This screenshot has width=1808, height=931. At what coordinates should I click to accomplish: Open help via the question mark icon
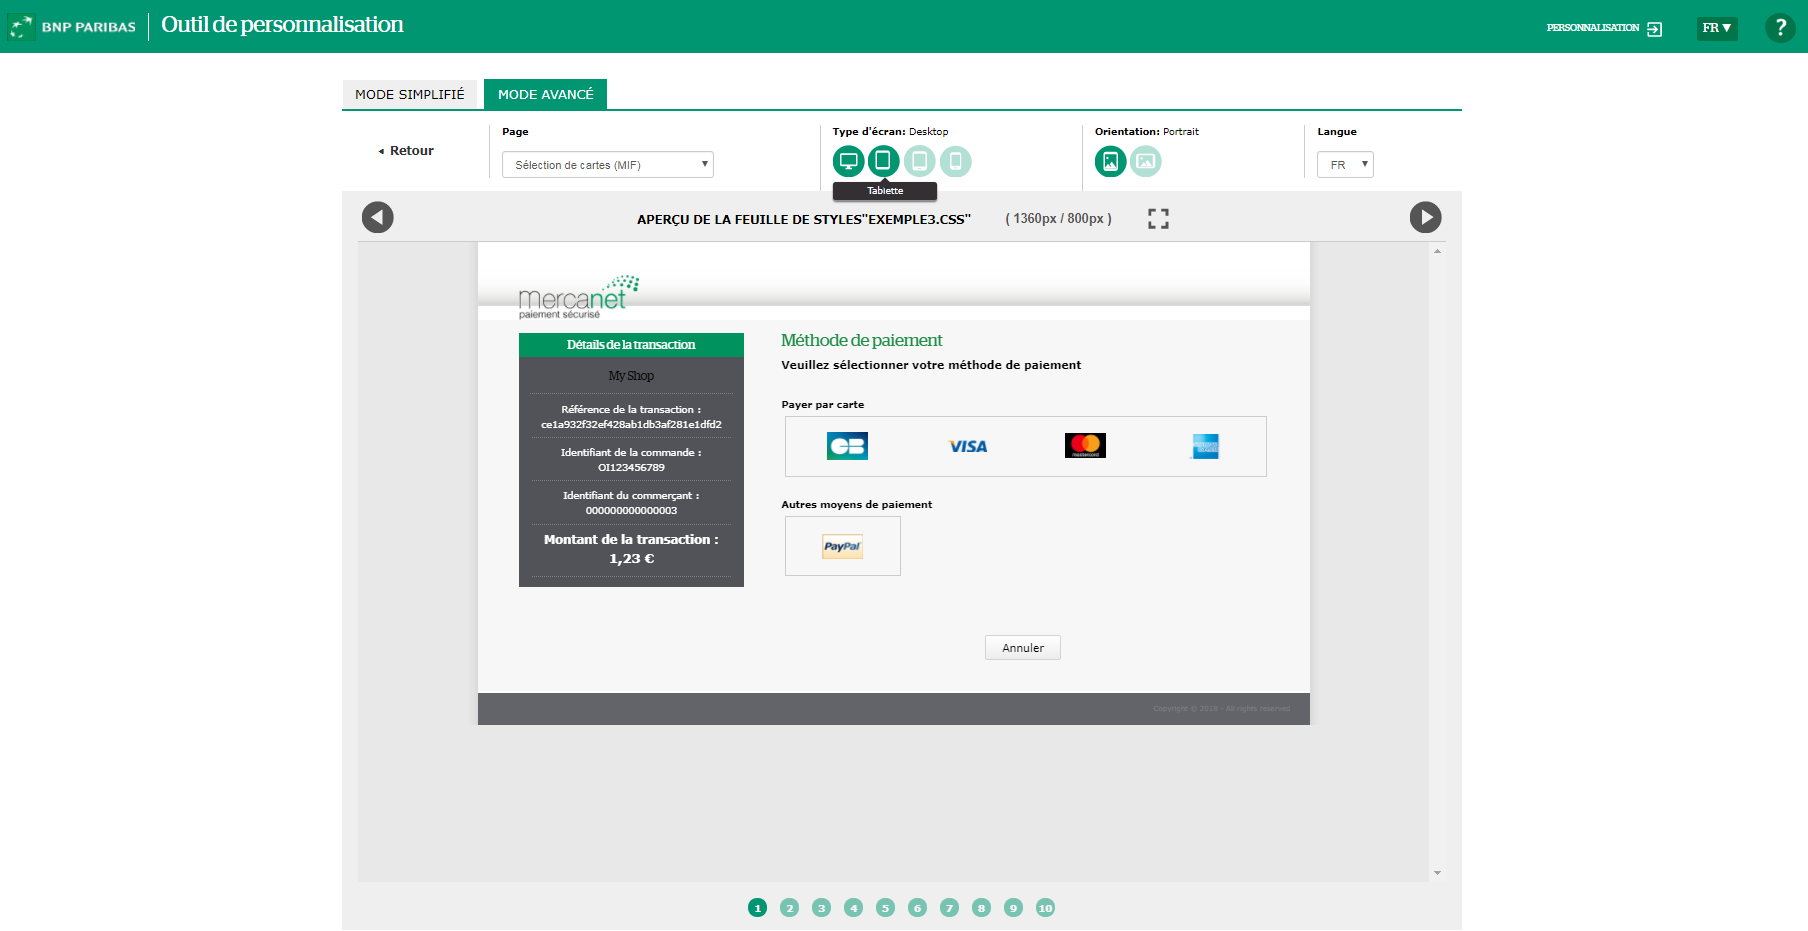pos(1780,28)
